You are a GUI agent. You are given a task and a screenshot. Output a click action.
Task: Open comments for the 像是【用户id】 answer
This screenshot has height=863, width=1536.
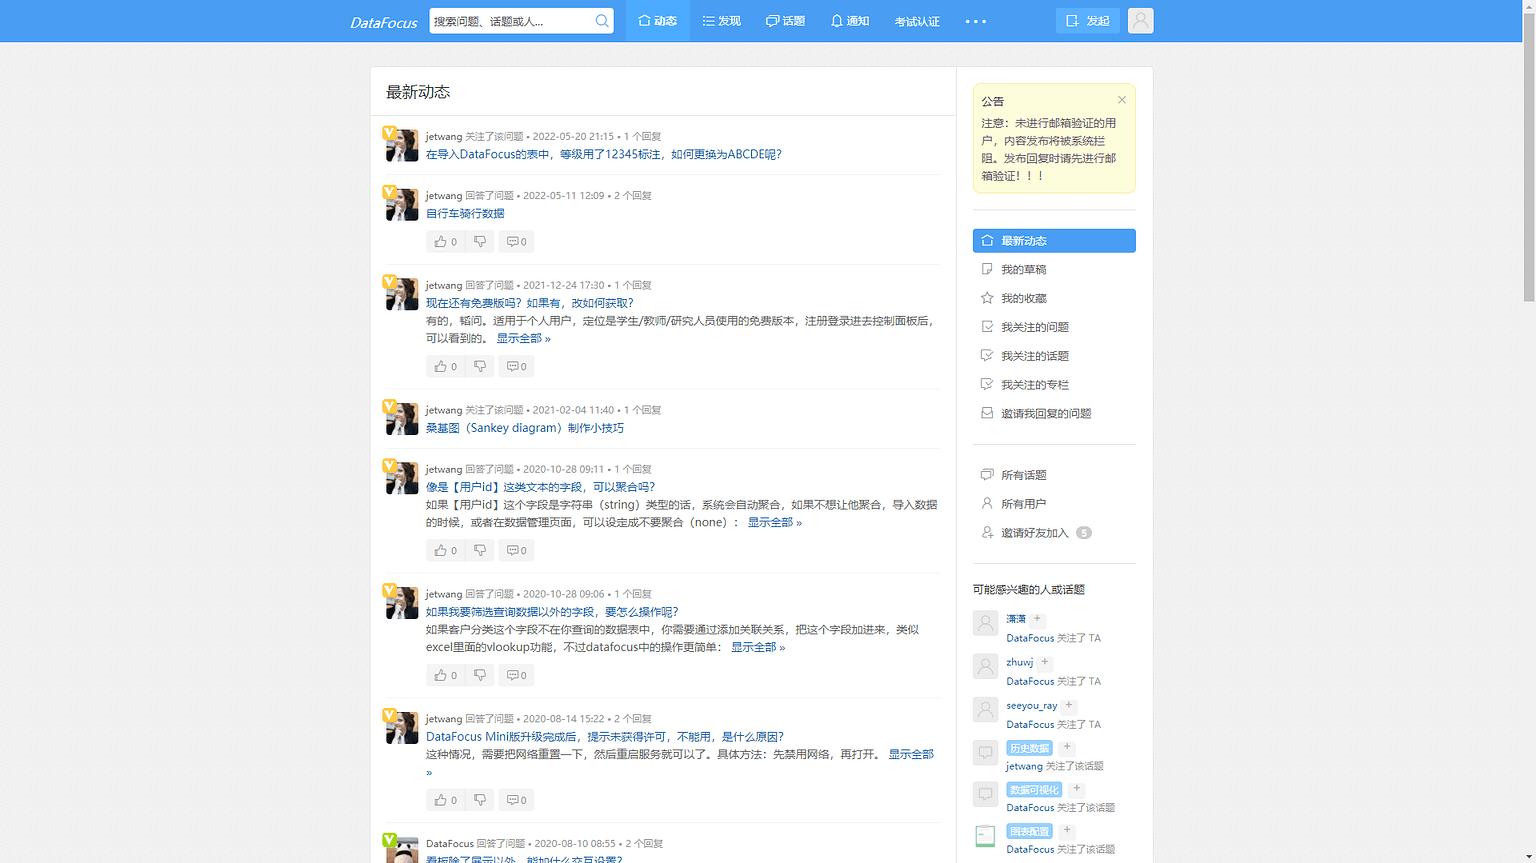516,551
